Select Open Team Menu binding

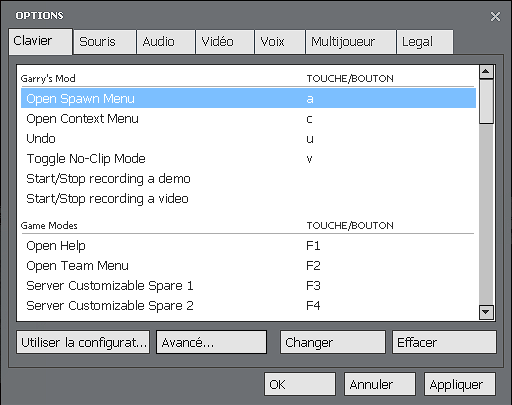click(x=248, y=266)
